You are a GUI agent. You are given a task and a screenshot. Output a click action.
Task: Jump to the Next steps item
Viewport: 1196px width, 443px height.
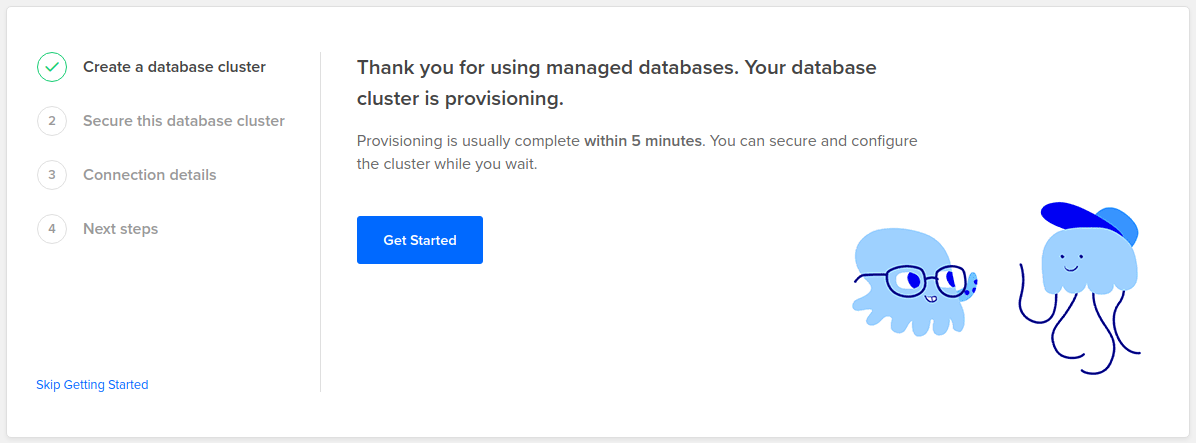(x=121, y=229)
